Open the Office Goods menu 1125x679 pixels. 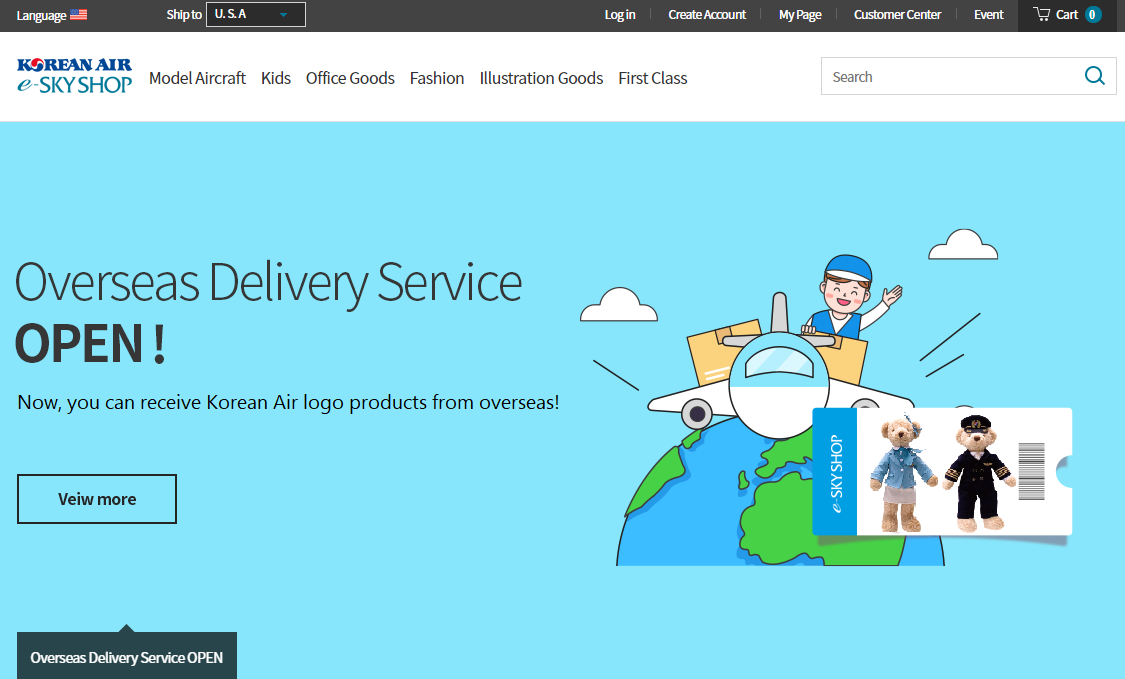click(x=350, y=78)
